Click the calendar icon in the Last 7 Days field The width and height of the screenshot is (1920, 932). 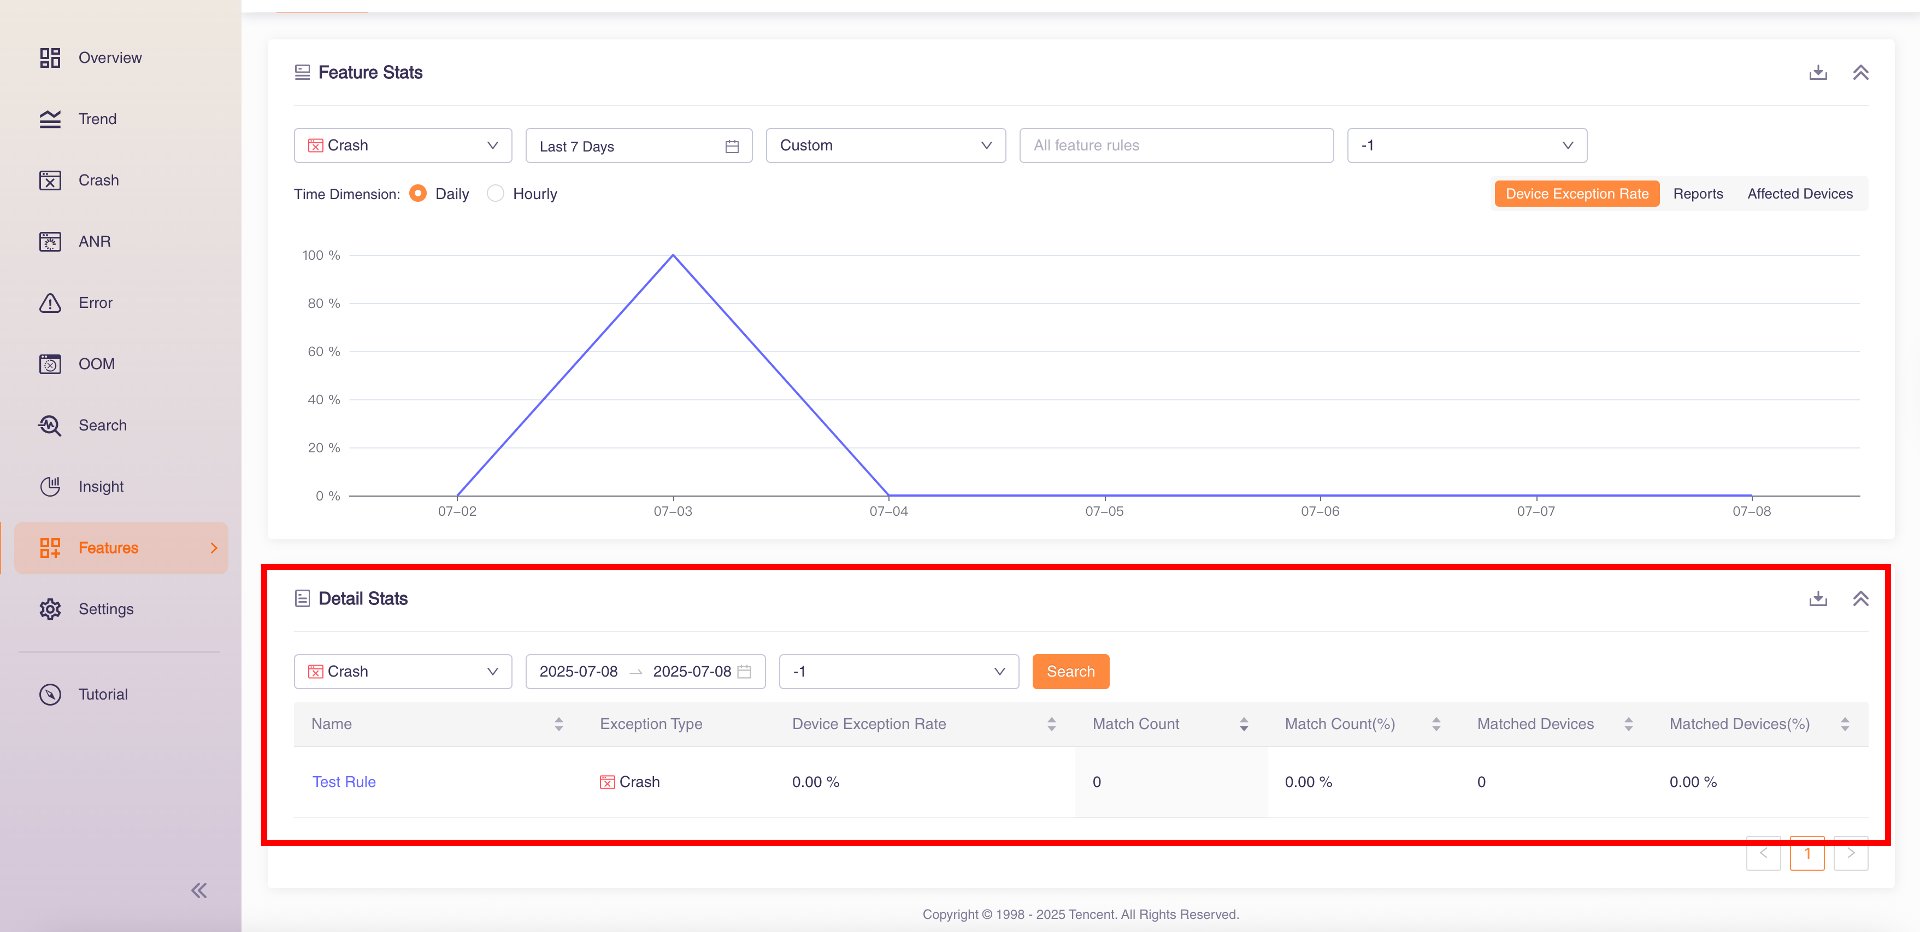click(x=732, y=146)
